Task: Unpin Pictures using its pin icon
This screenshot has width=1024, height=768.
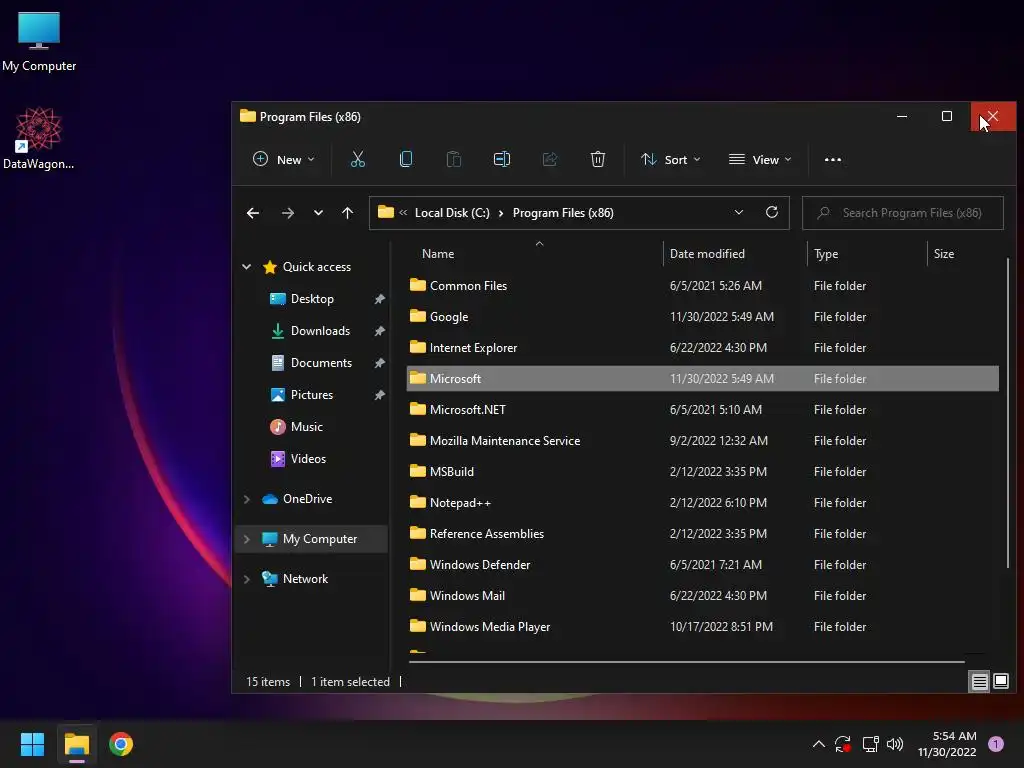Action: point(379,395)
